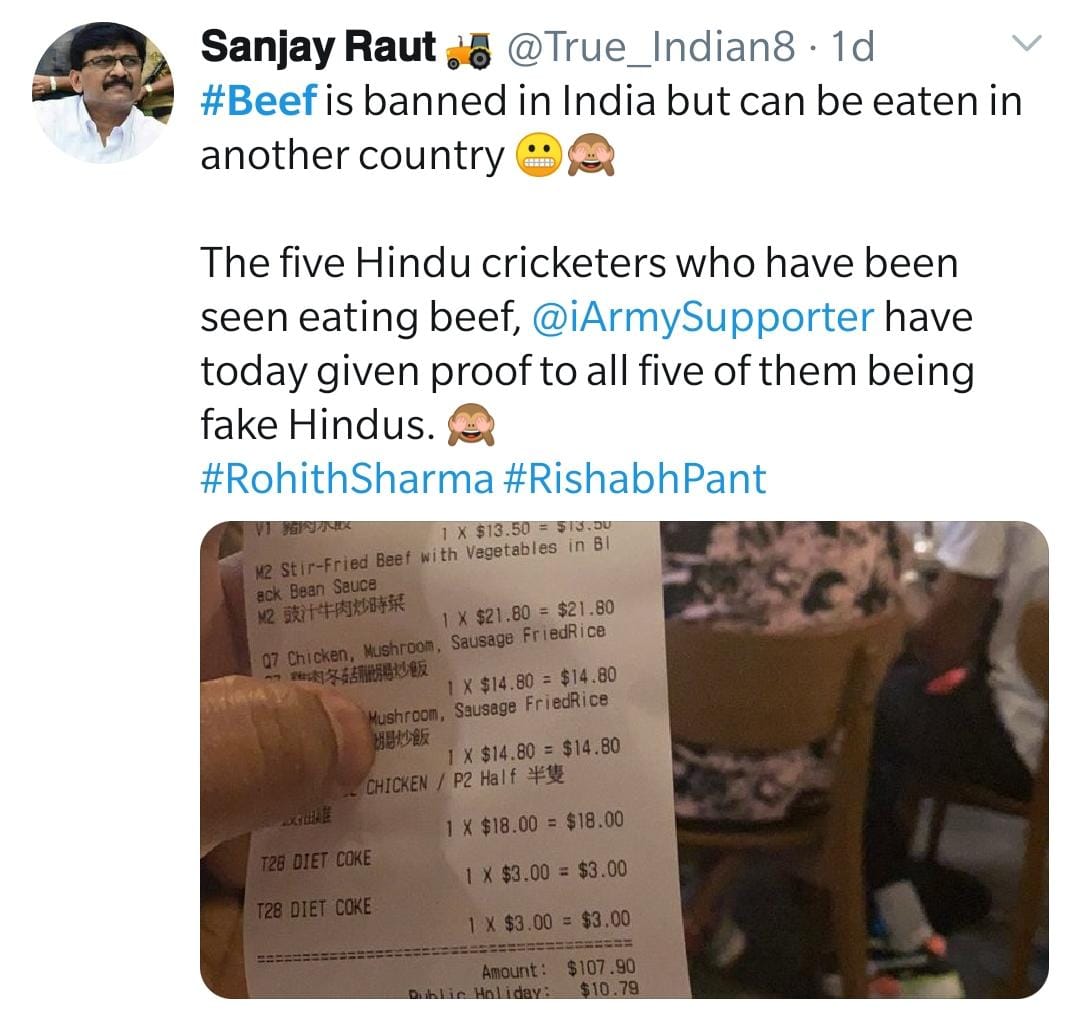
Task: Click the tweet text about five Hindu cricketers
Action: pyautogui.click(x=580, y=263)
